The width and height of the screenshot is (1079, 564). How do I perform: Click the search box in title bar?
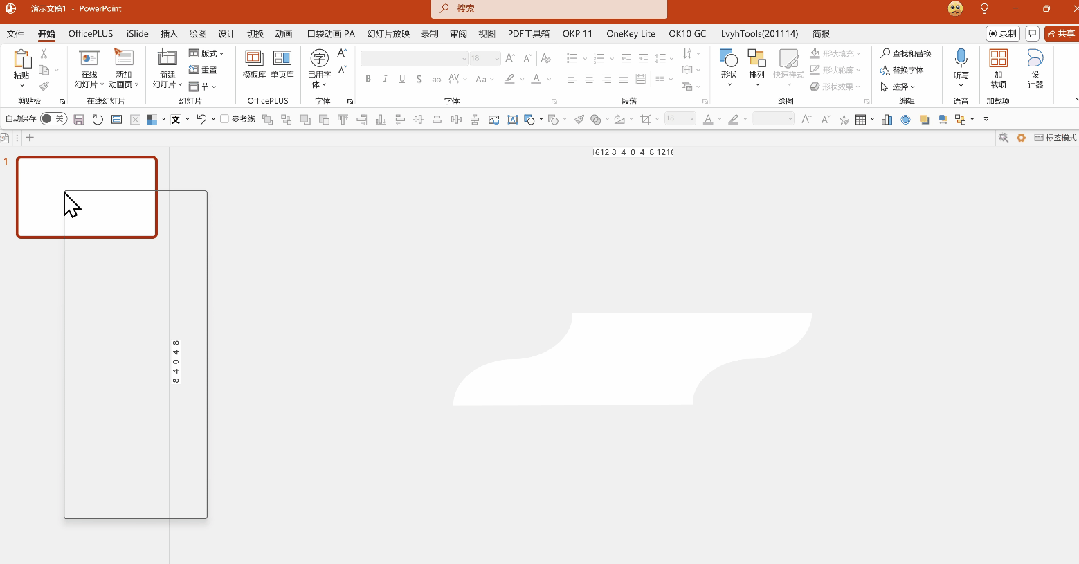(549, 9)
